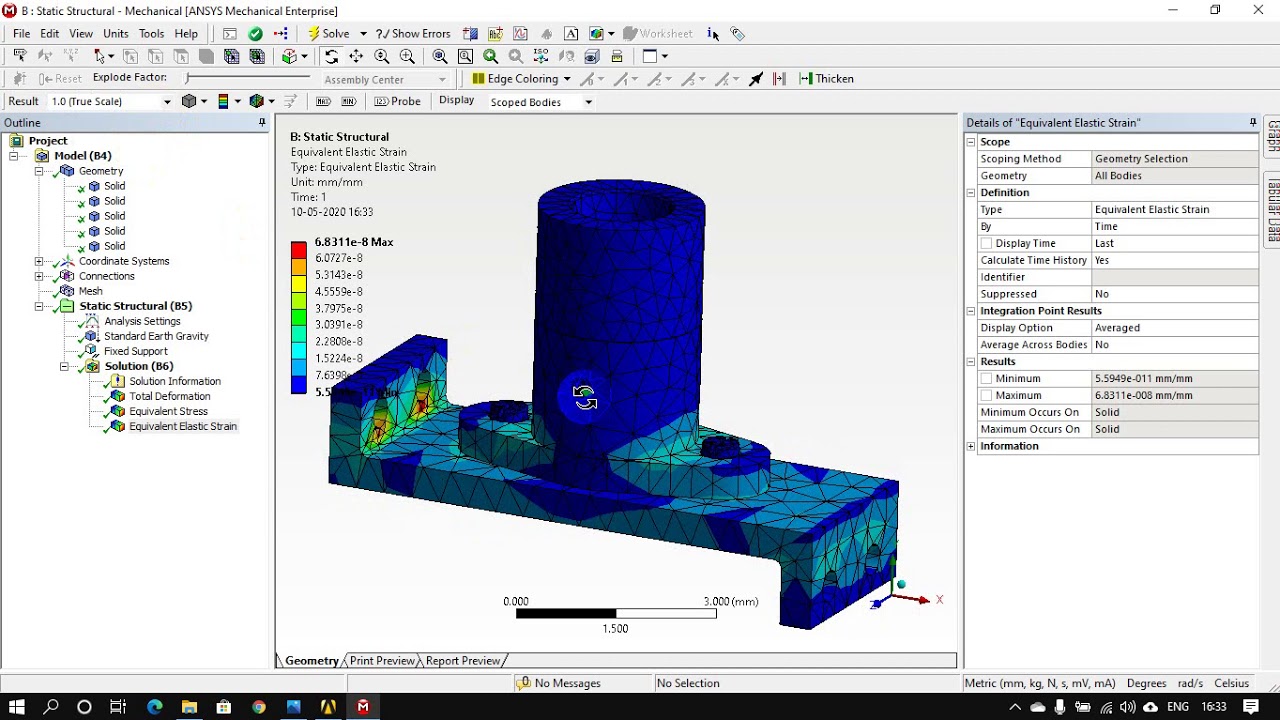Collapse the Static Structural (B5) tree node
Screen dimensions: 1280x720
click(x=39, y=306)
